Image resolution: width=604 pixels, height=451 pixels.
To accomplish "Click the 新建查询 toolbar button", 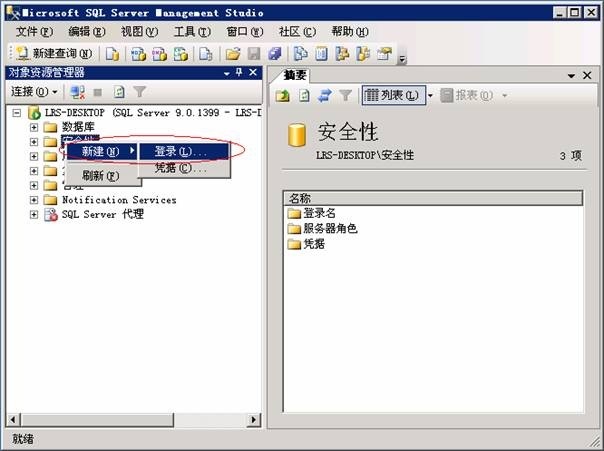I will click(x=54, y=53).
